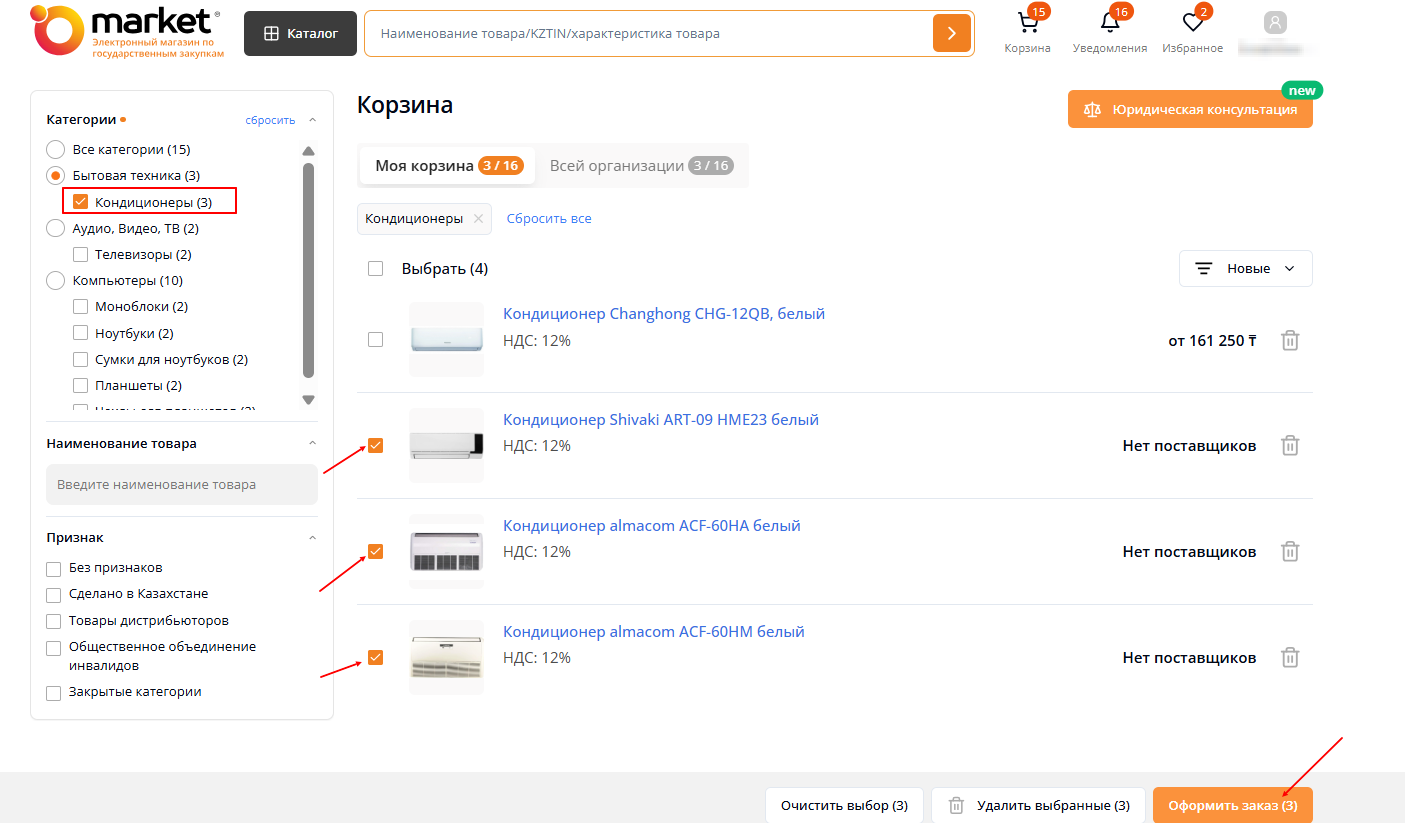
Task: Delete Changhong CHG-12QB with trash icon
Action: point(1291,340)
